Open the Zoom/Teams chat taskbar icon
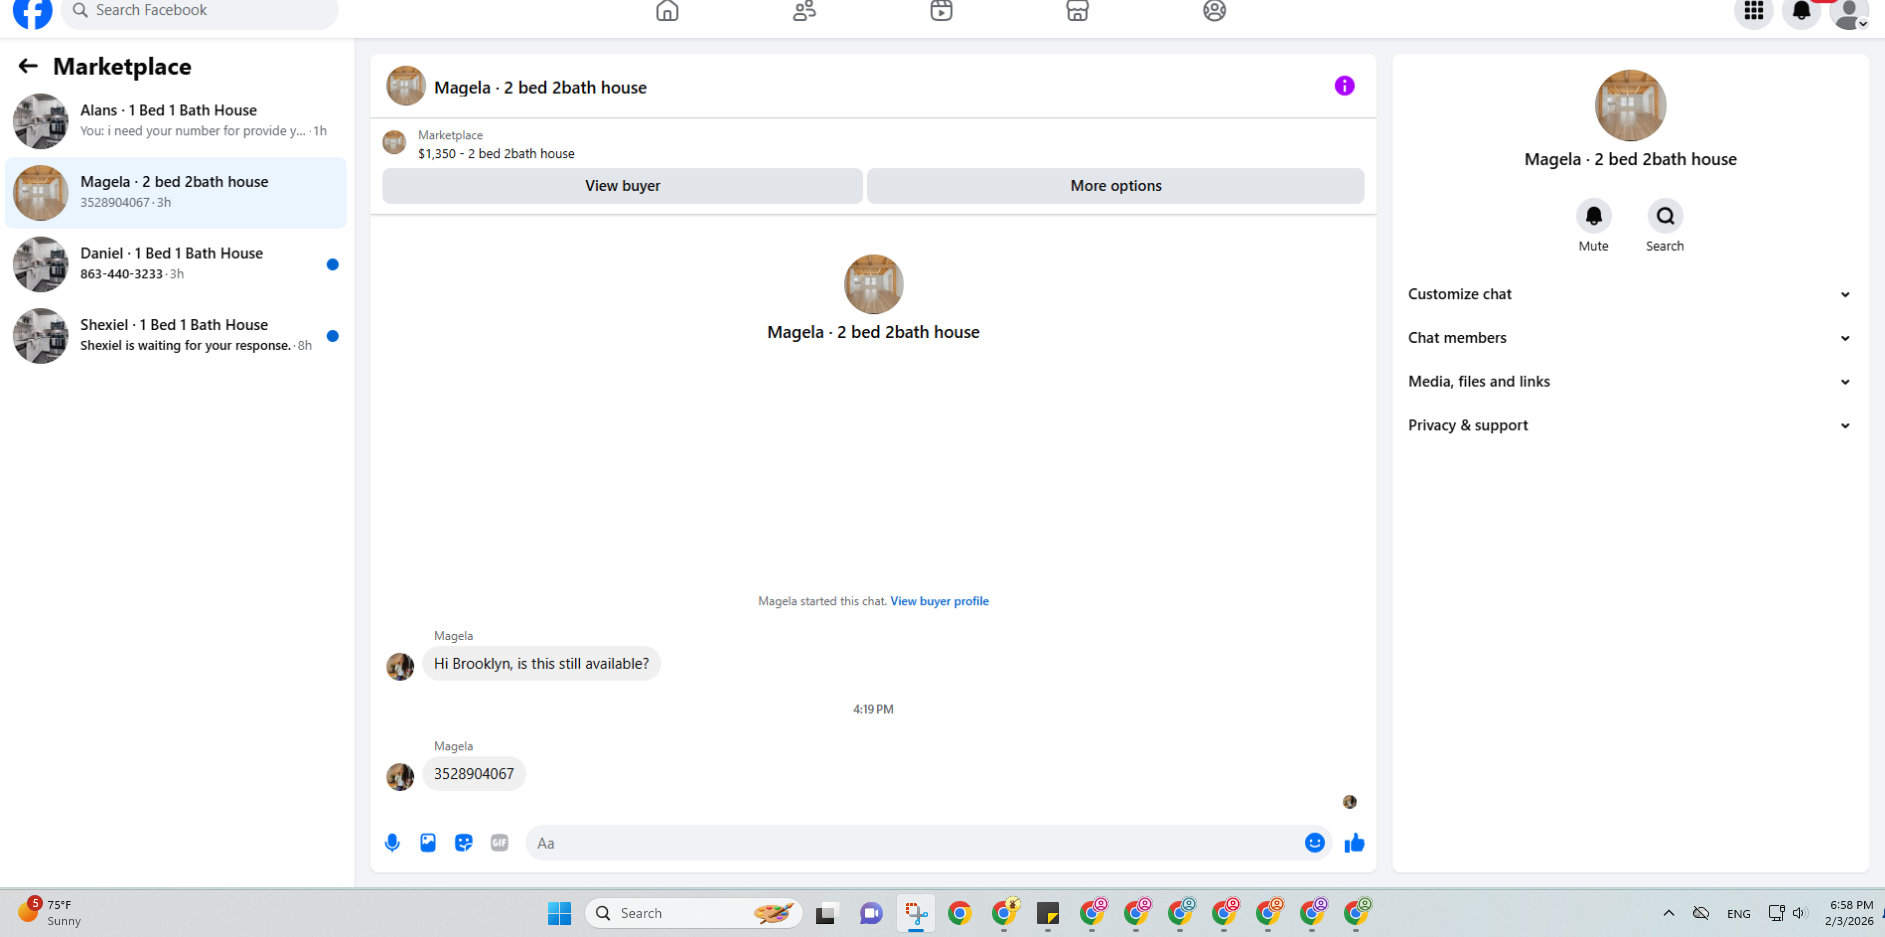Image resolution: width=1885 pixels, height=937 pixels. pyautogui.click(x=871, y=913)
